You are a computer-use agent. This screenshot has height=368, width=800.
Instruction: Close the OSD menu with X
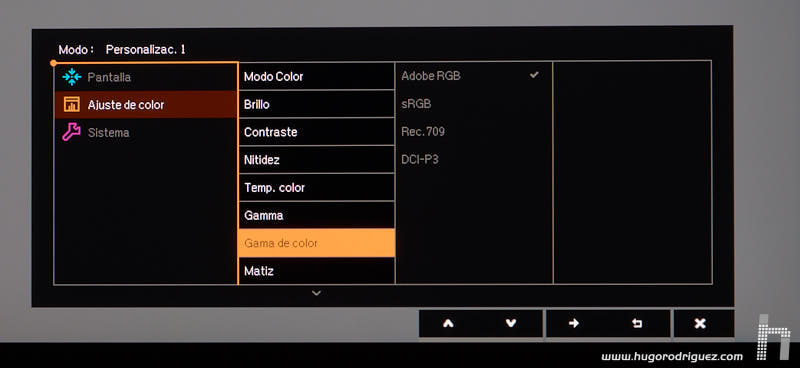point(700,323)
